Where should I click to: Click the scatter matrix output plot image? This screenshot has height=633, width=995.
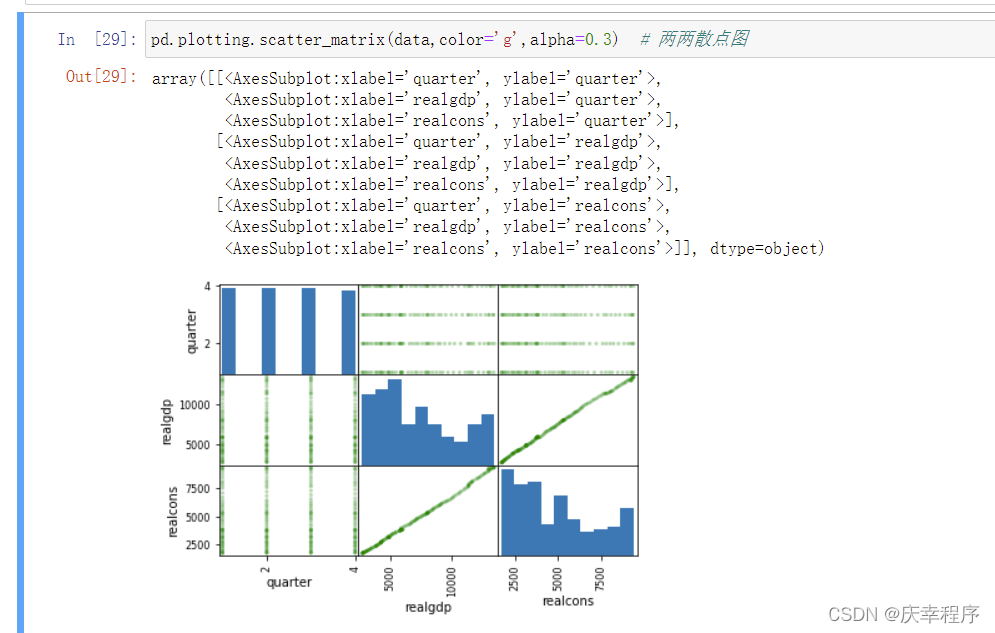point(399,448)
